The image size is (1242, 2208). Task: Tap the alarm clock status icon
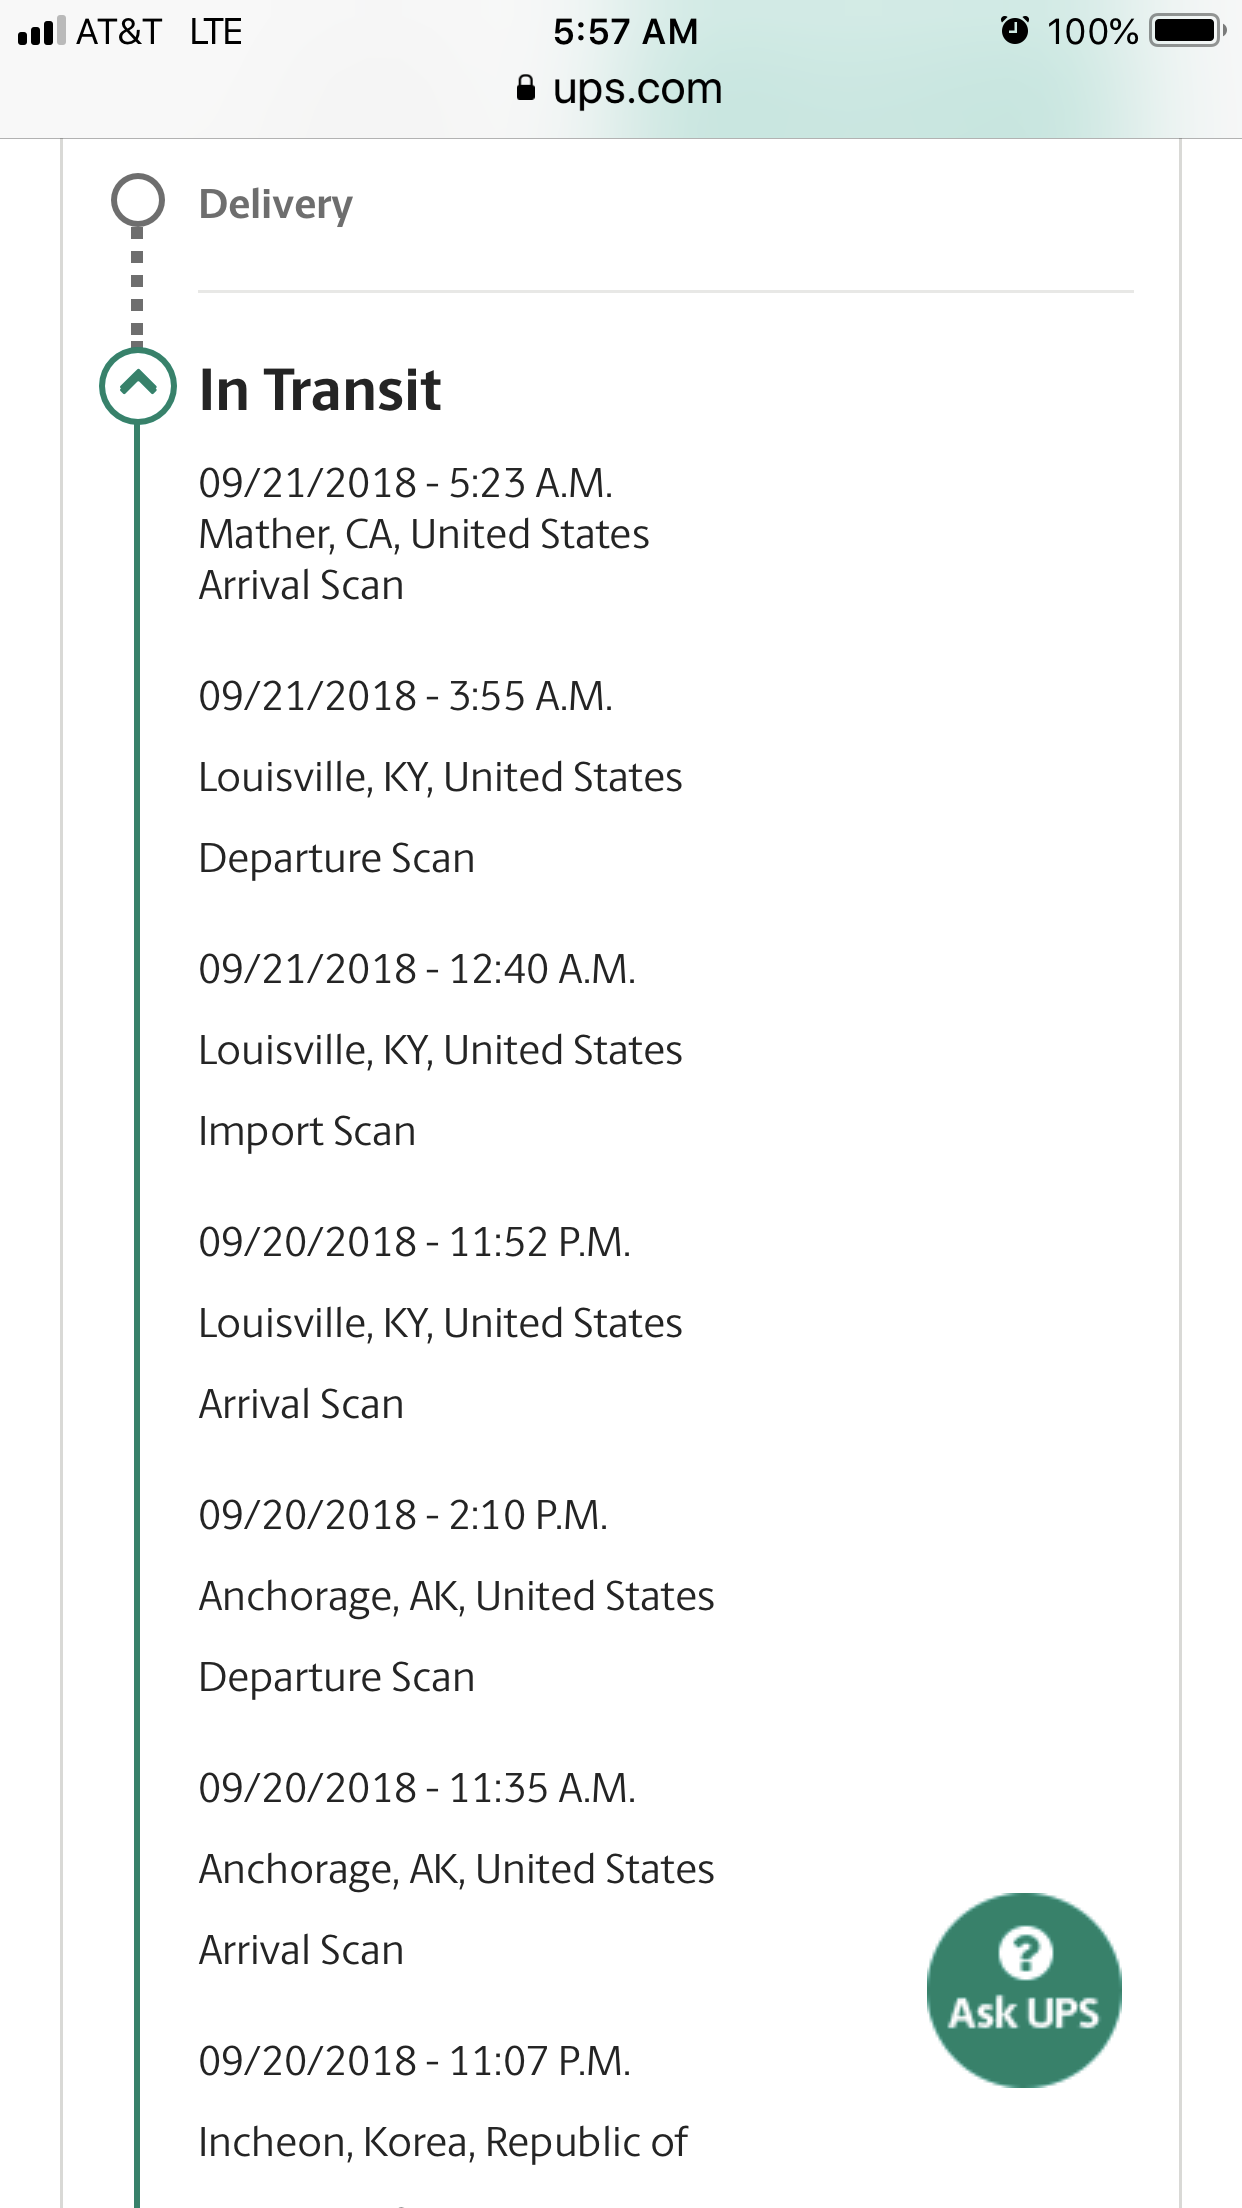[1014, 31]
